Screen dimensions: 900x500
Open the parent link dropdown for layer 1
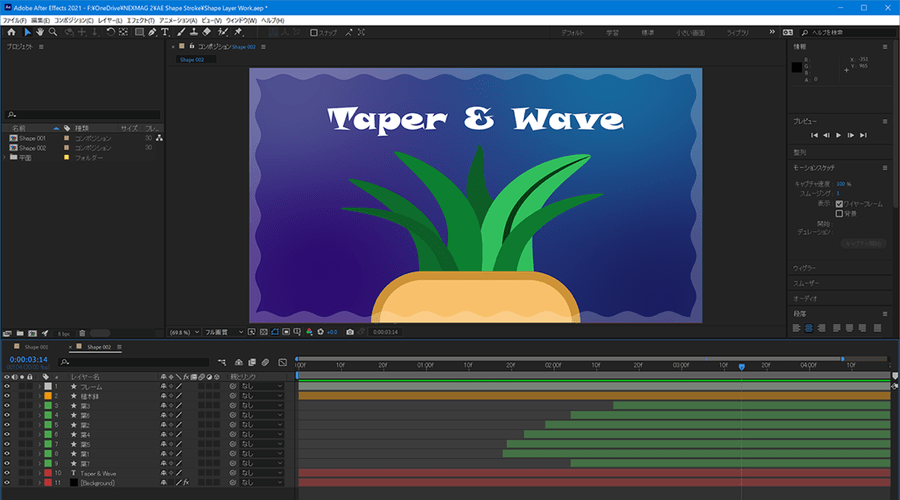[x=260, y=386]
